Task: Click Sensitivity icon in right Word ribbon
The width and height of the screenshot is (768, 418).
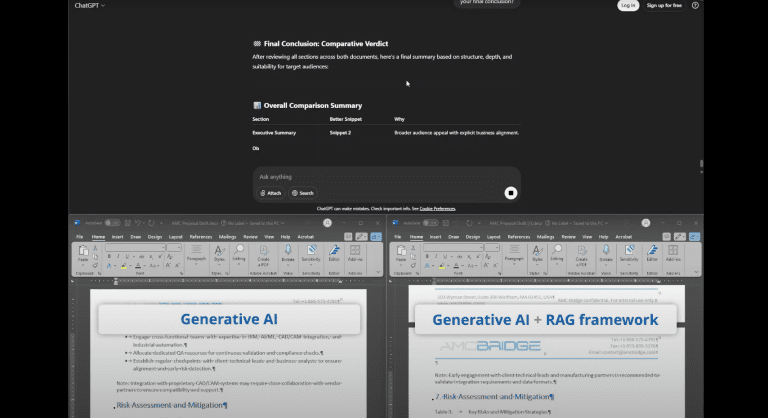Action: (627, 251)
